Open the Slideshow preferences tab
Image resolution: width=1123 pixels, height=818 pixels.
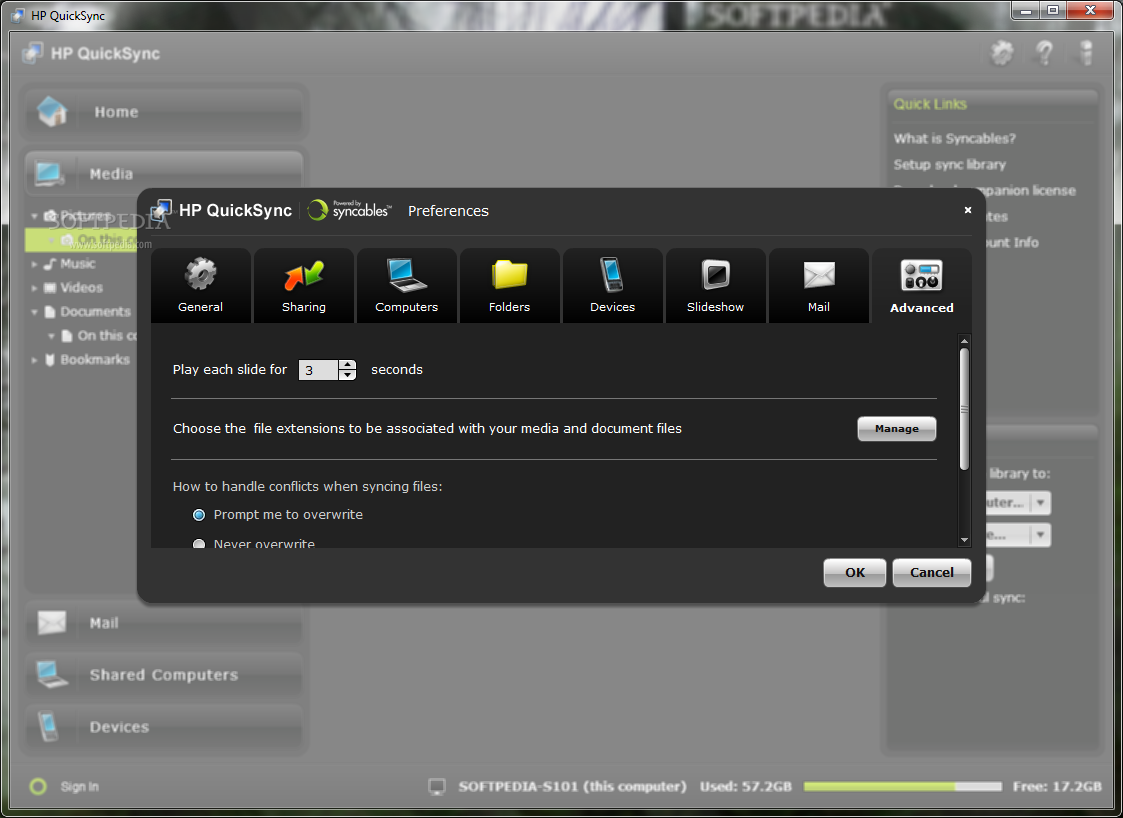[x=715, y=286]
